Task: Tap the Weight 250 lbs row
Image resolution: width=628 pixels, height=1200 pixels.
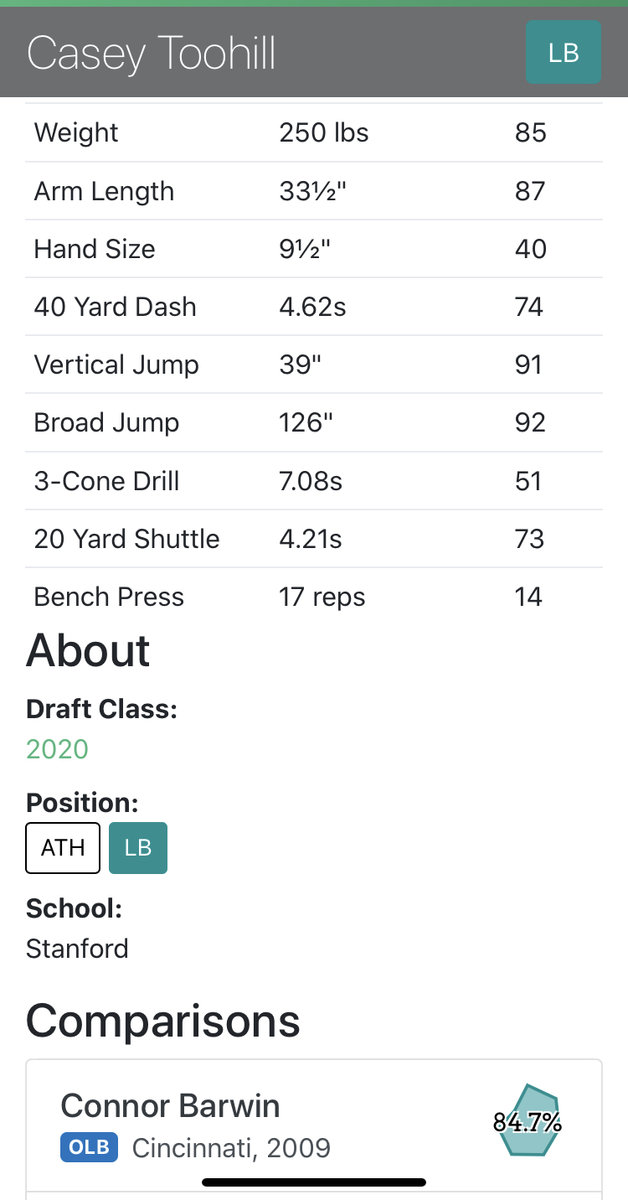Action: pos(314,133)
